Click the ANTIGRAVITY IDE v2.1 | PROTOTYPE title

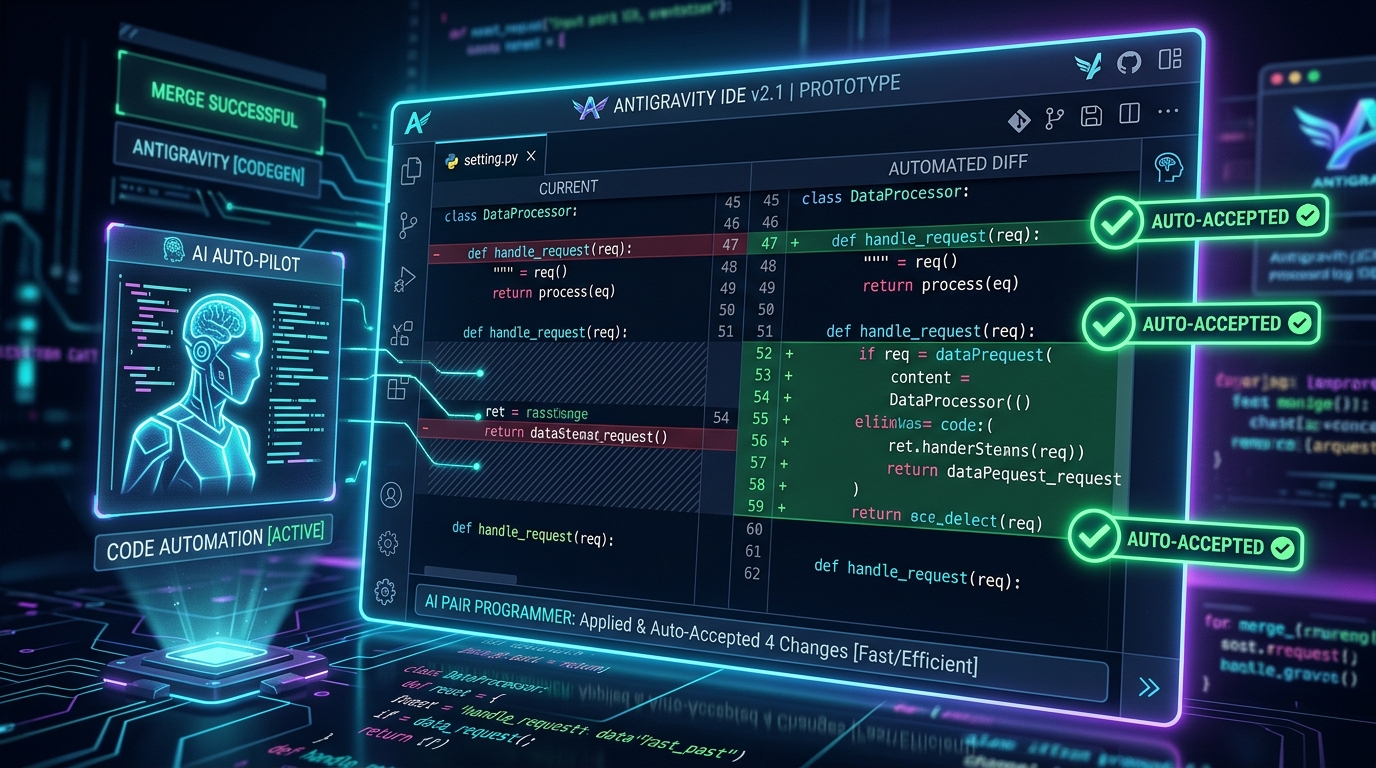pos(758,96)
